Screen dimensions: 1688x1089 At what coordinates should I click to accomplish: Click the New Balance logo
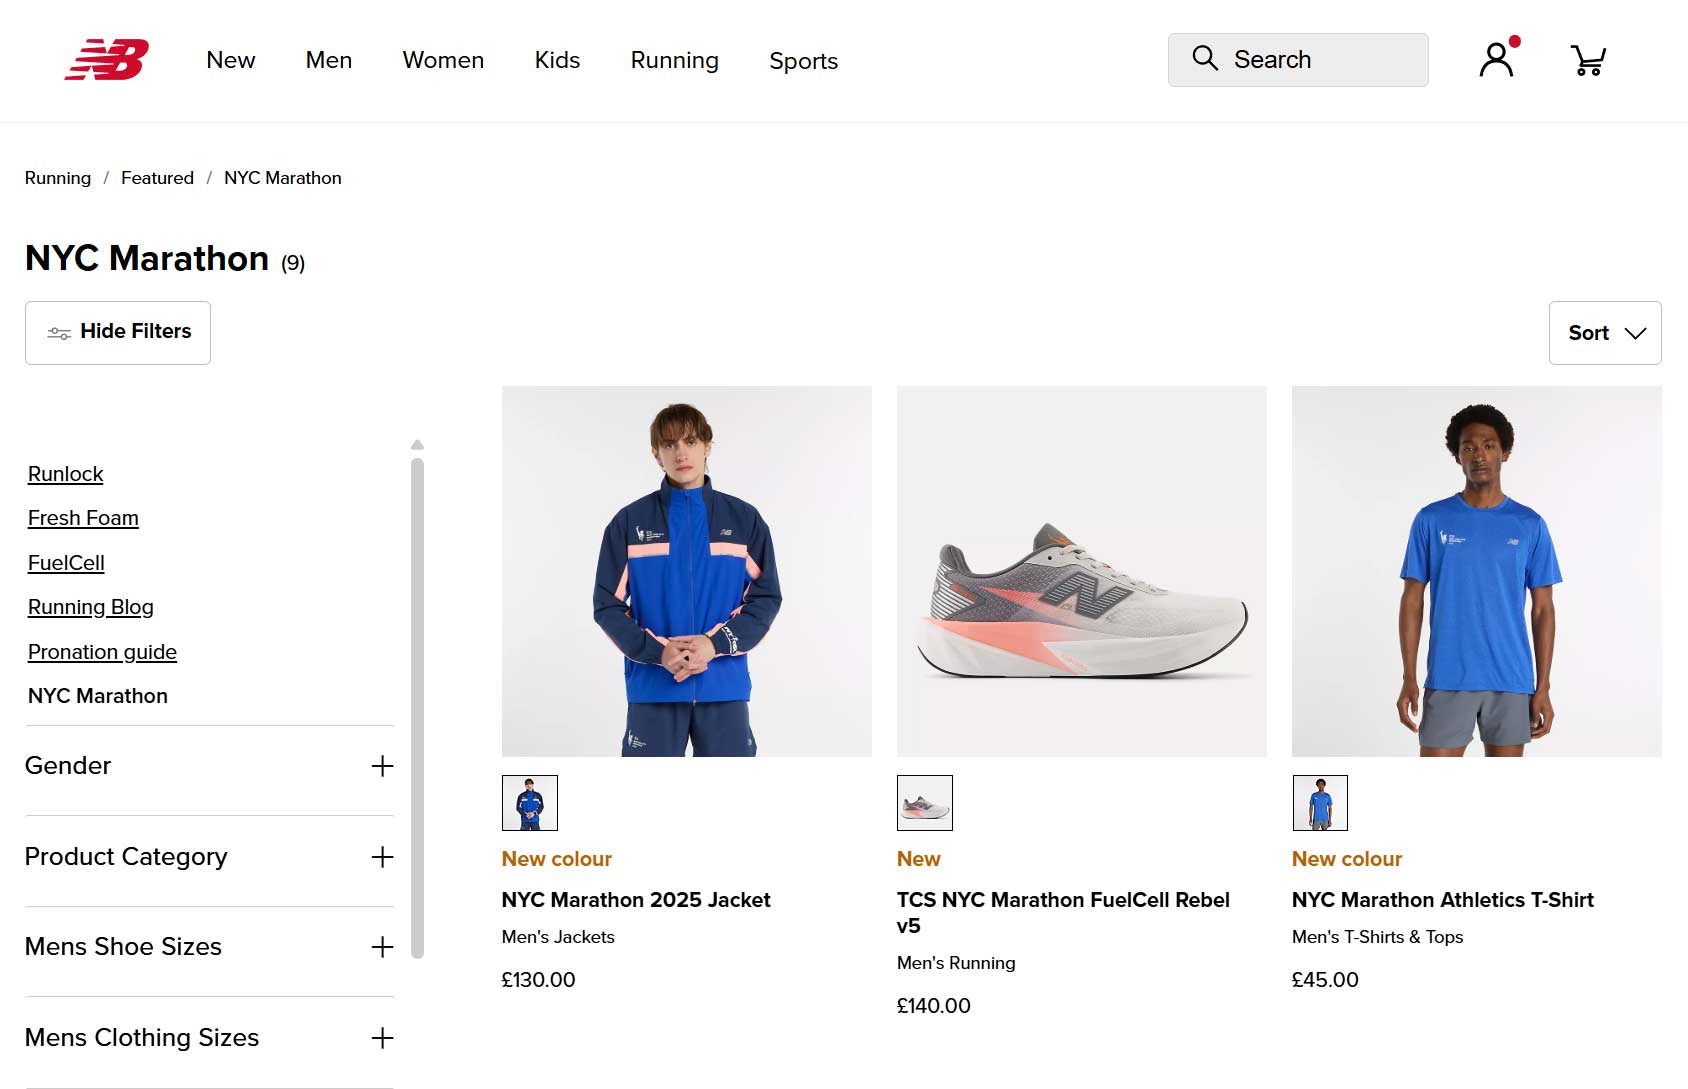coord(107,60)
